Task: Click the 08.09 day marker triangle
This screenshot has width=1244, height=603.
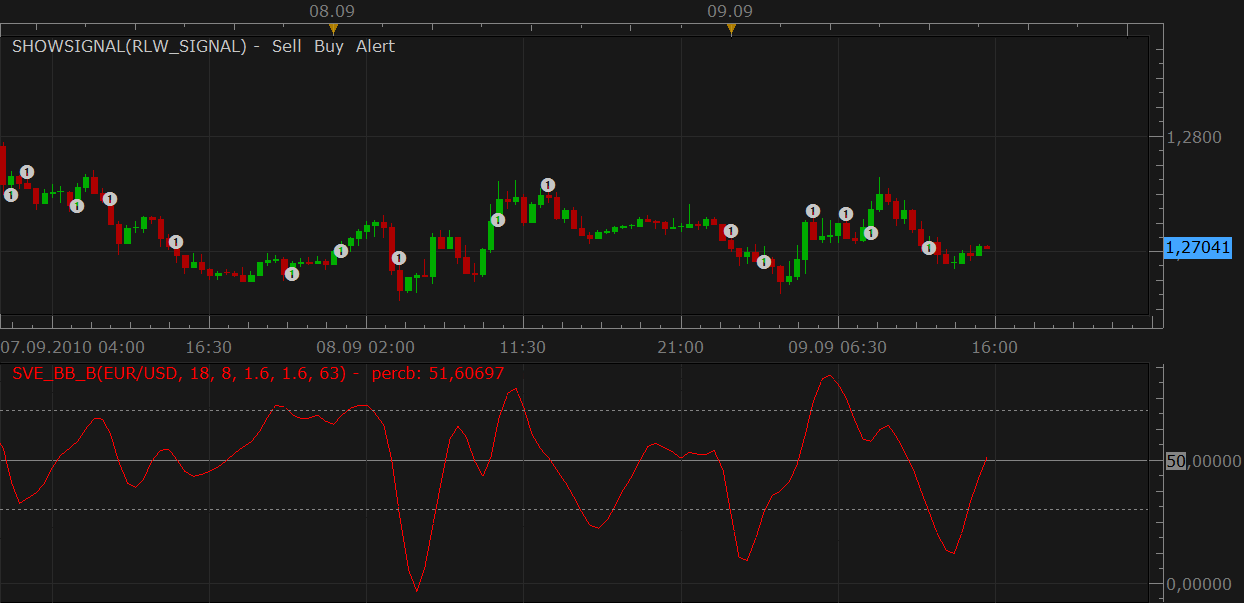Action: tap(333, 29)
